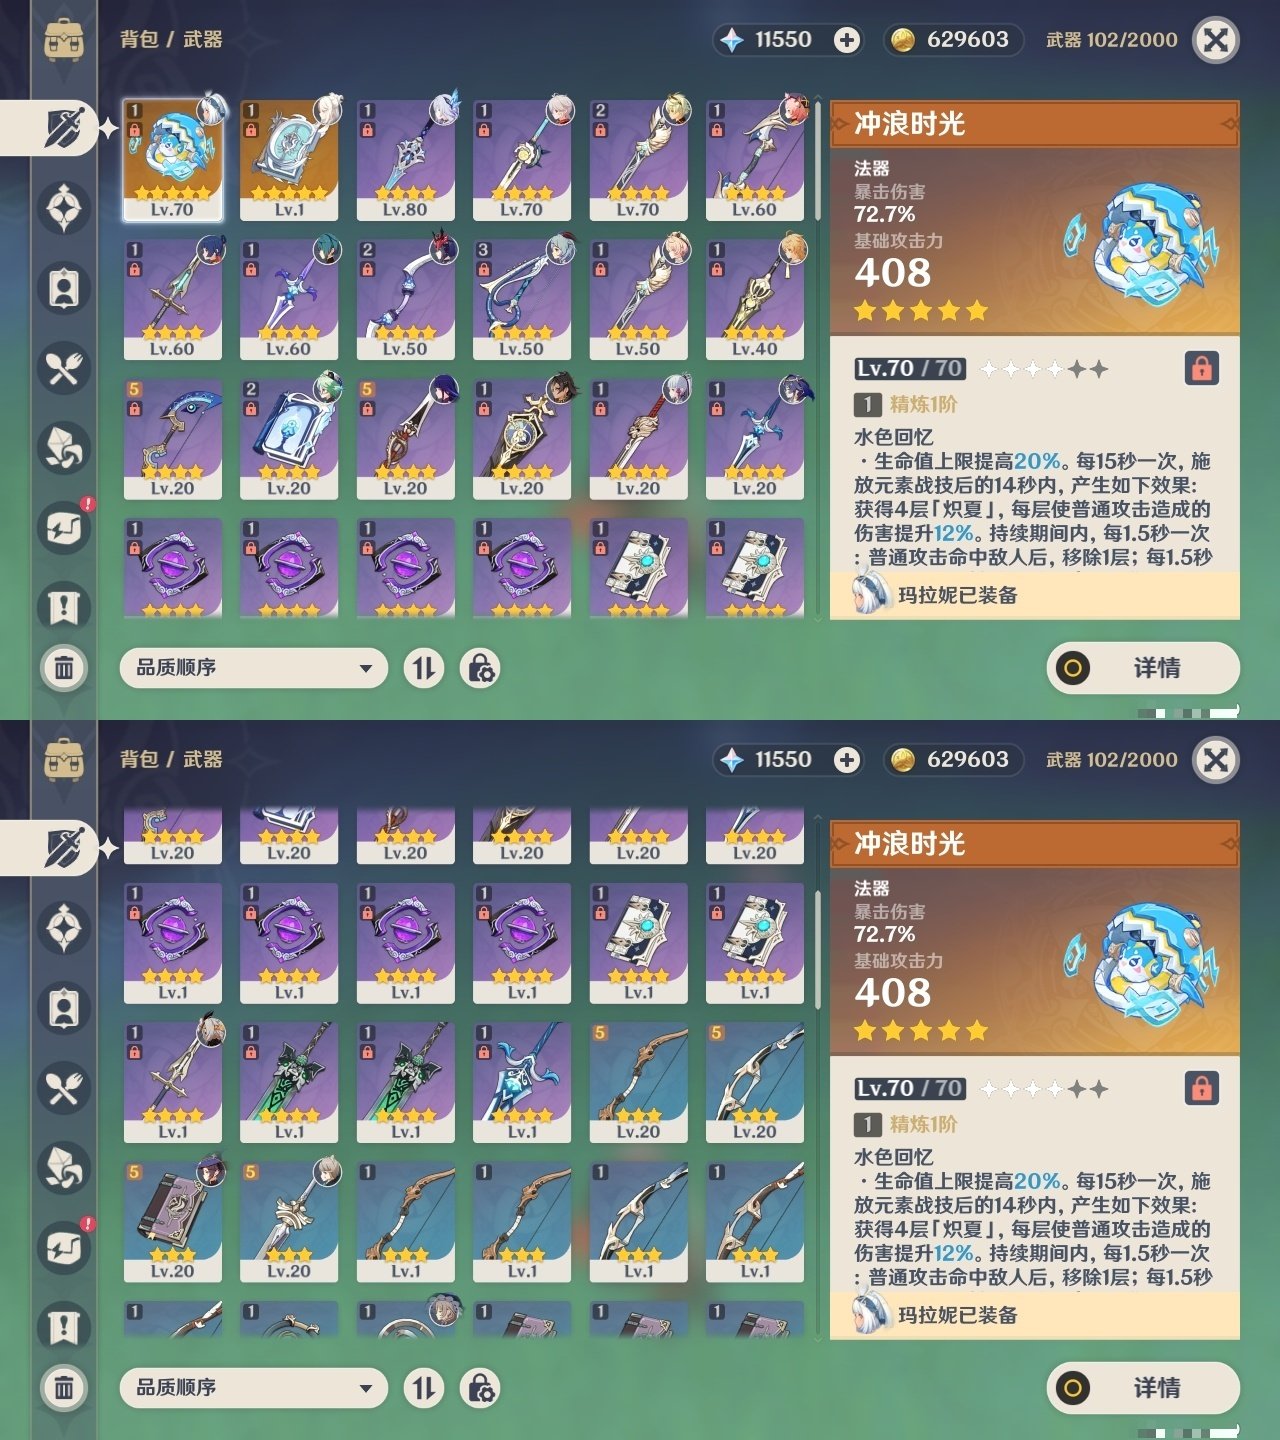Toggle the red lock on 冲浪时光 in the lower detail panel
This screenshot has width=1280, height=1440.
pyautogui.click(x=1202, y=1088)
